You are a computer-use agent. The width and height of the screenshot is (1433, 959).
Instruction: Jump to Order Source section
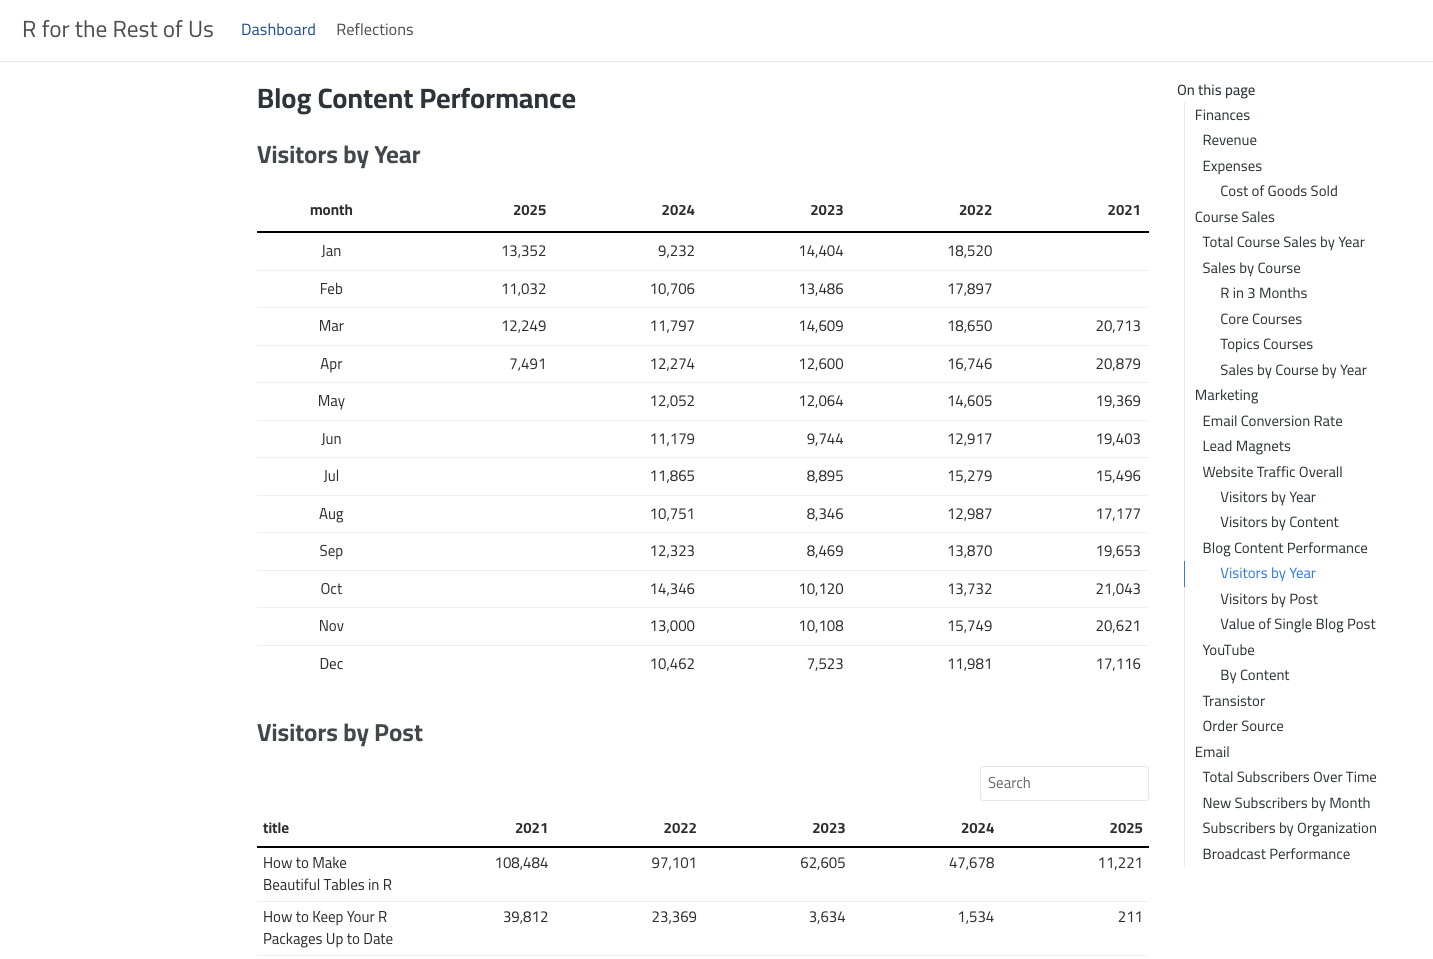[1242, 726]
